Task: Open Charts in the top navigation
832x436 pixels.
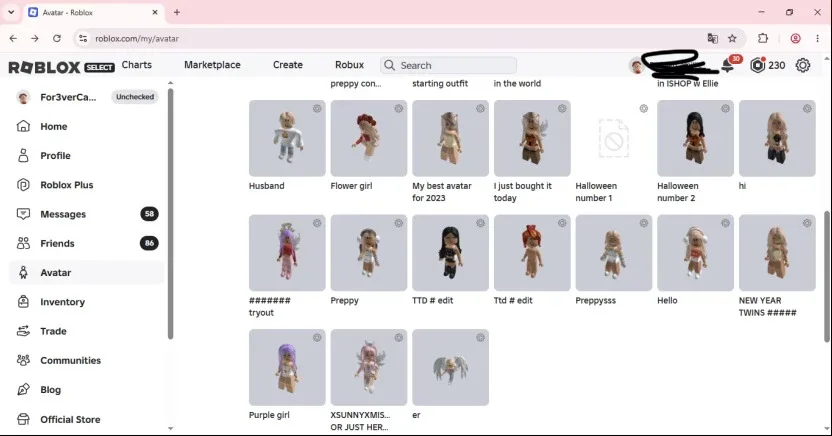Action: [x=136, y=65]
